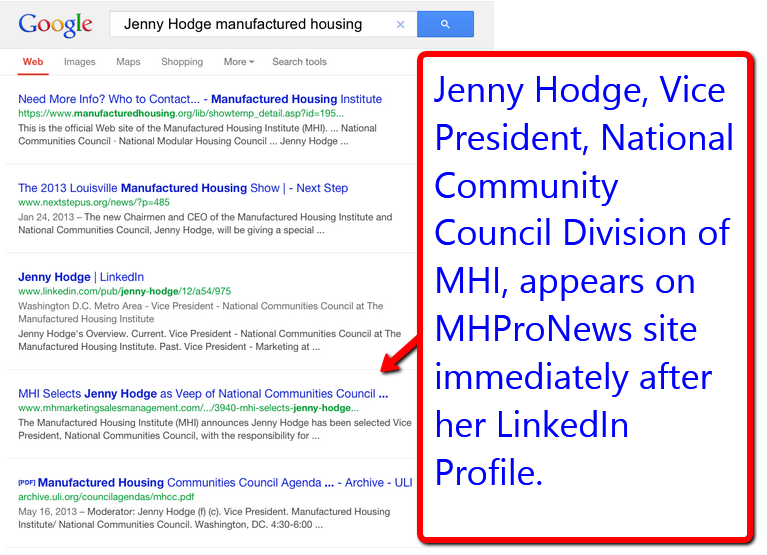Click snippet 'Washington D.C. Metro Area - Vice President'
The width and height of the screenshot is (767, 555).
tap(201, 312)
